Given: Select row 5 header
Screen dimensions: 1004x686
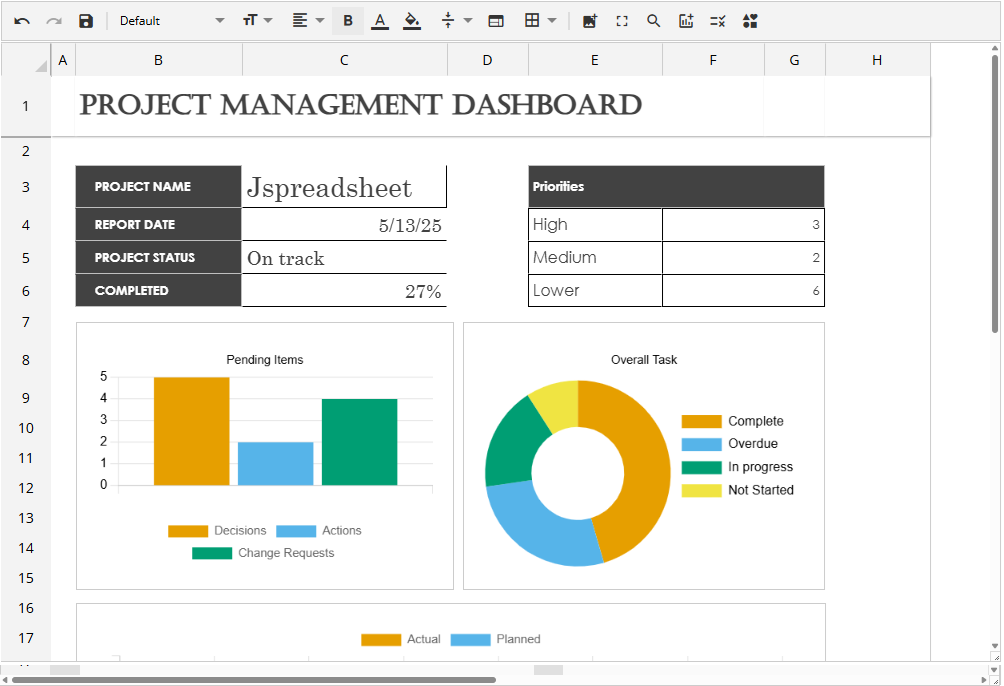Looking at the screenshot, I should click(25, 258).
